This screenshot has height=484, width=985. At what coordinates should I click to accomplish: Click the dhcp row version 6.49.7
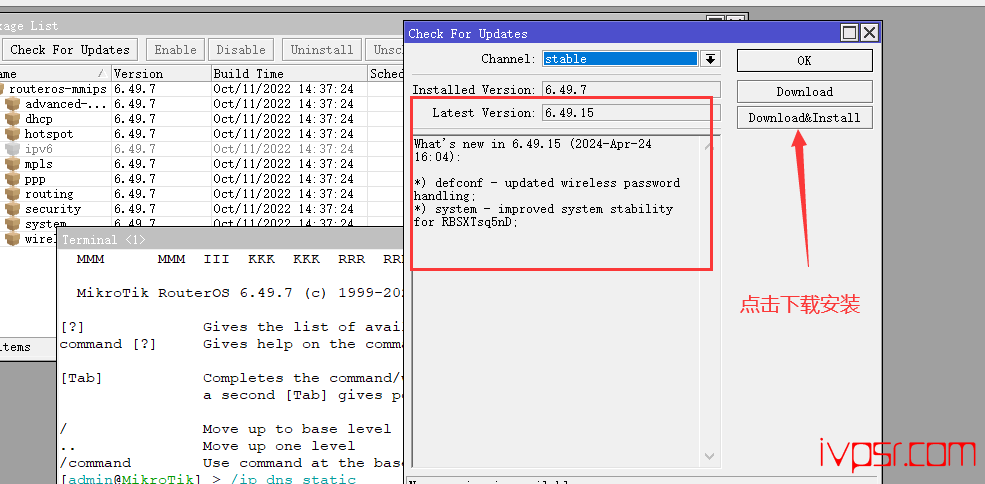(x=135, y=119)
